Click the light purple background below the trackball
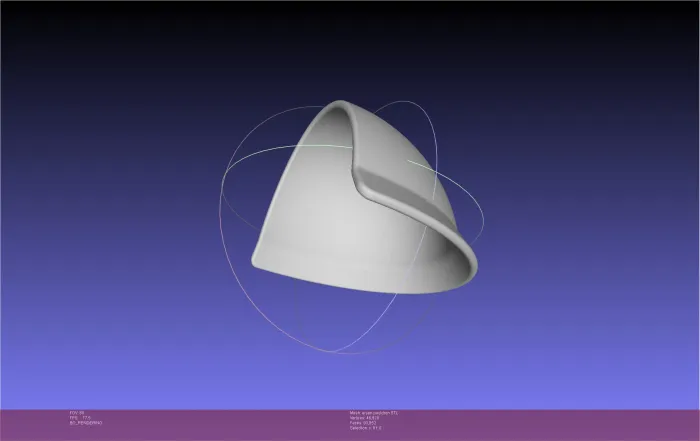The image size is (700, 441). [x=348, y=384]
